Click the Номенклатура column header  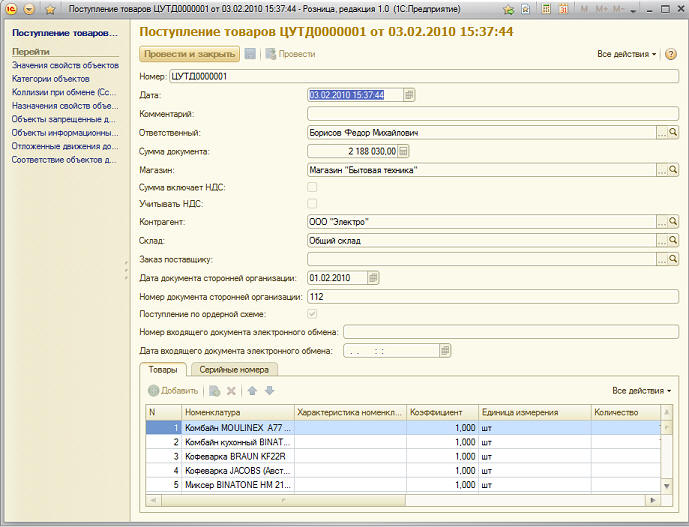(238, 412)
